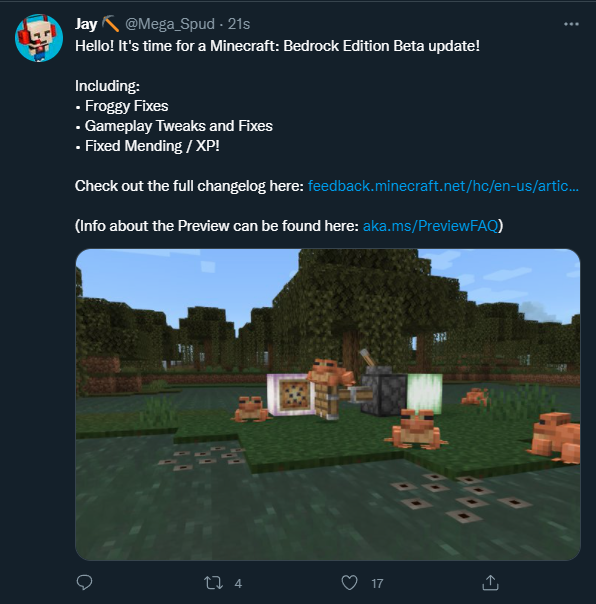Click the @Mega_Spud handle
The height and width of the screenshot is (604, 596).
click(170, 24)
